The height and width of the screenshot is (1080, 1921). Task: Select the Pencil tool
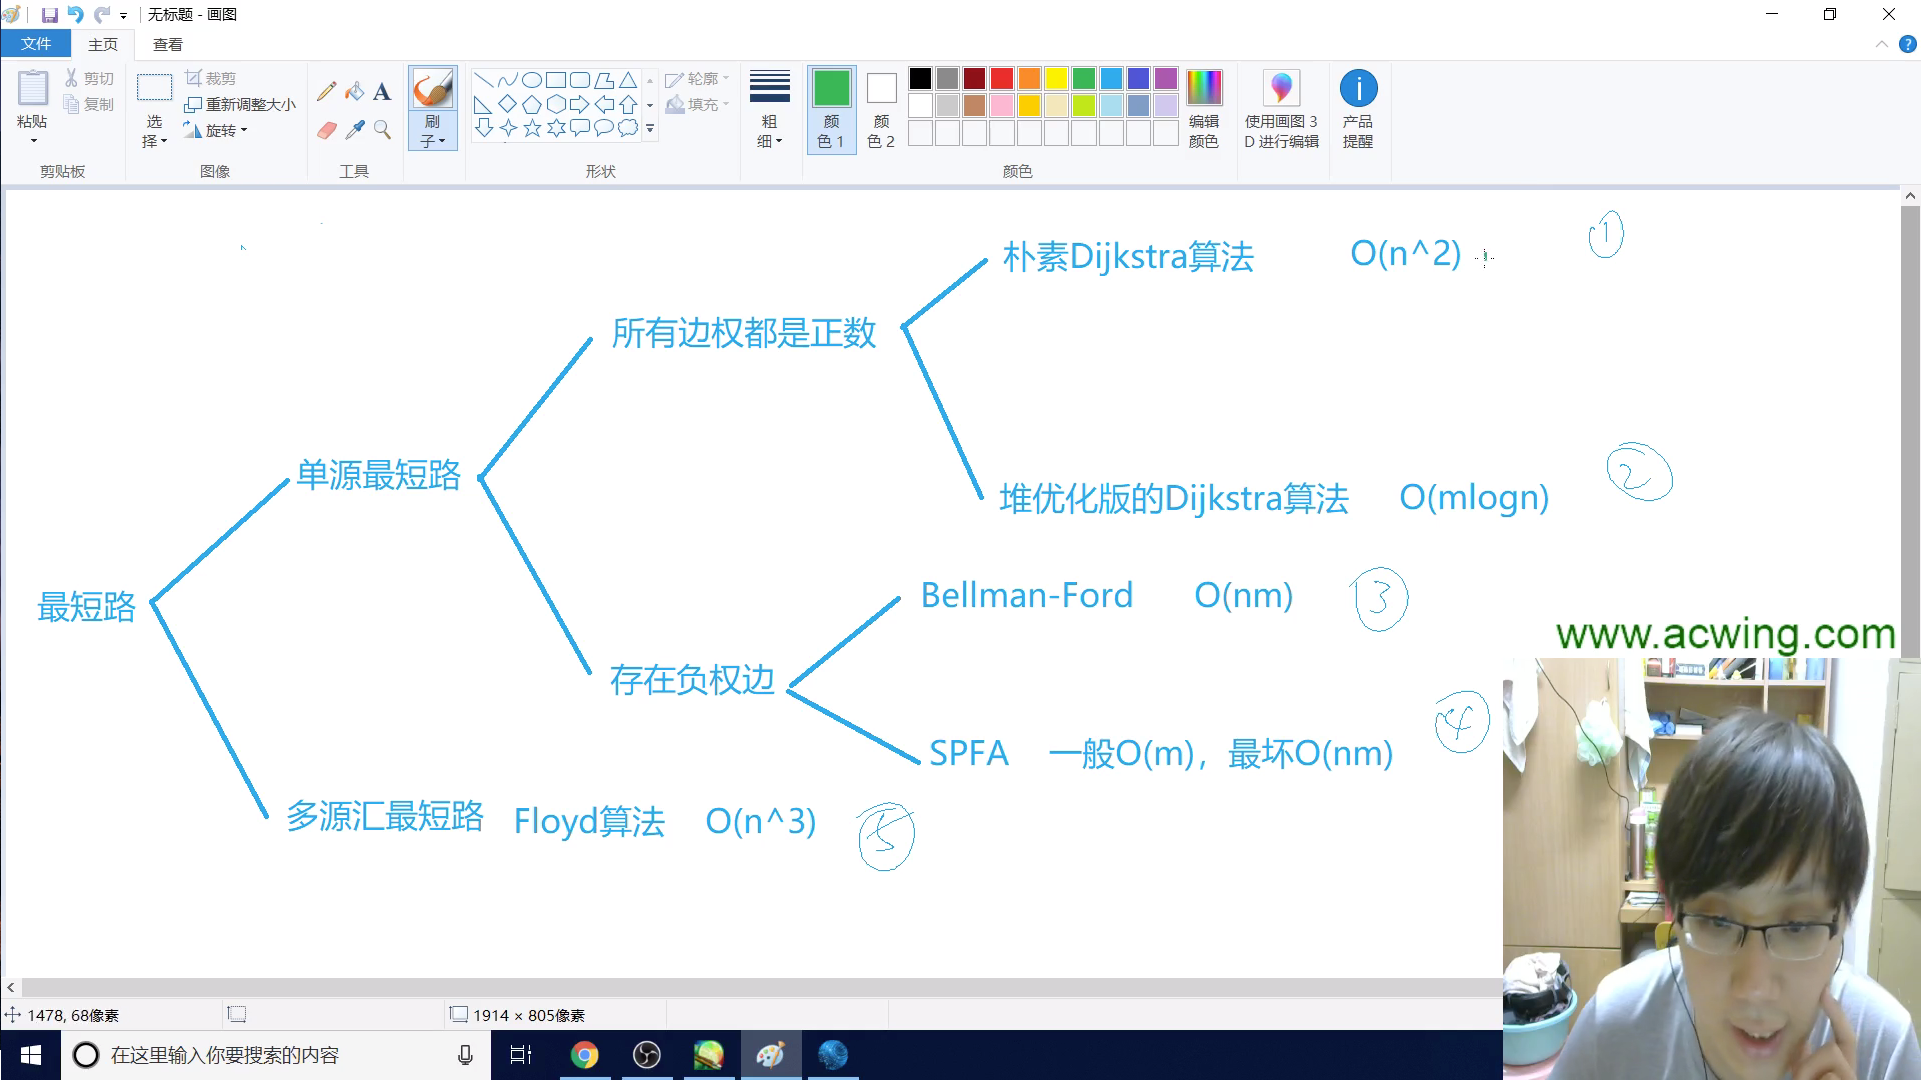[x=326, y=91]
